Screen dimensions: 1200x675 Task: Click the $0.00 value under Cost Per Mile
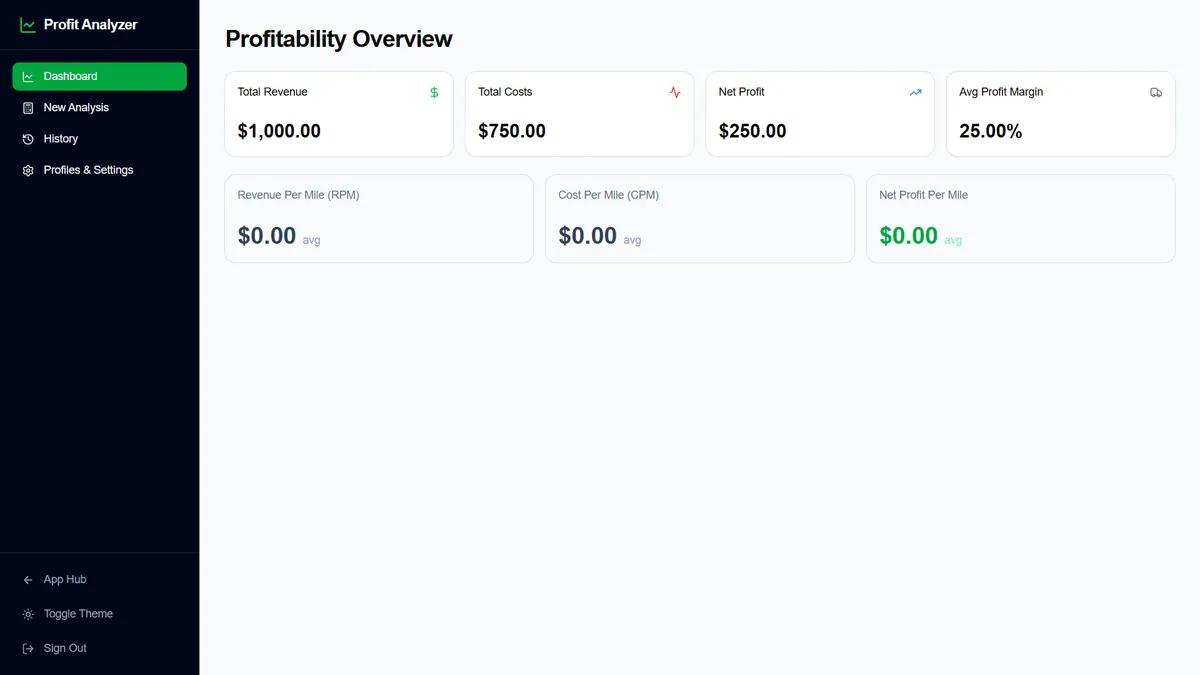(588, 236)
